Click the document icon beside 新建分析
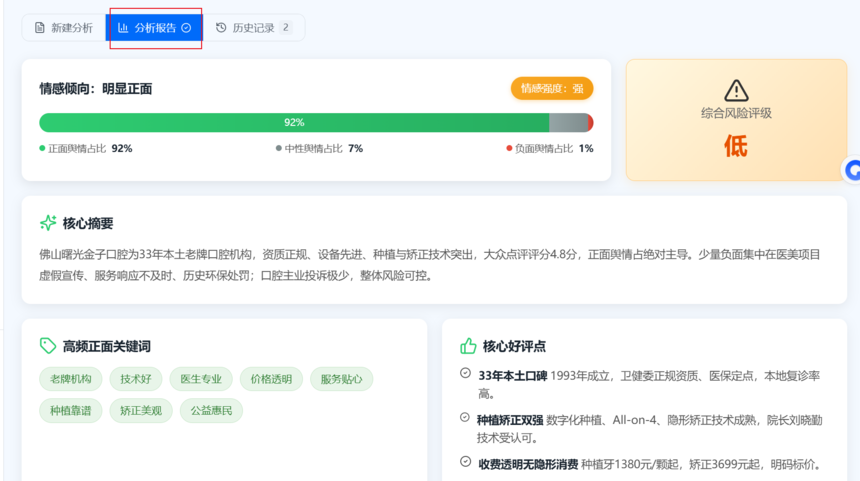Screen dimensions: 860x481 click(x=39, y=28)
